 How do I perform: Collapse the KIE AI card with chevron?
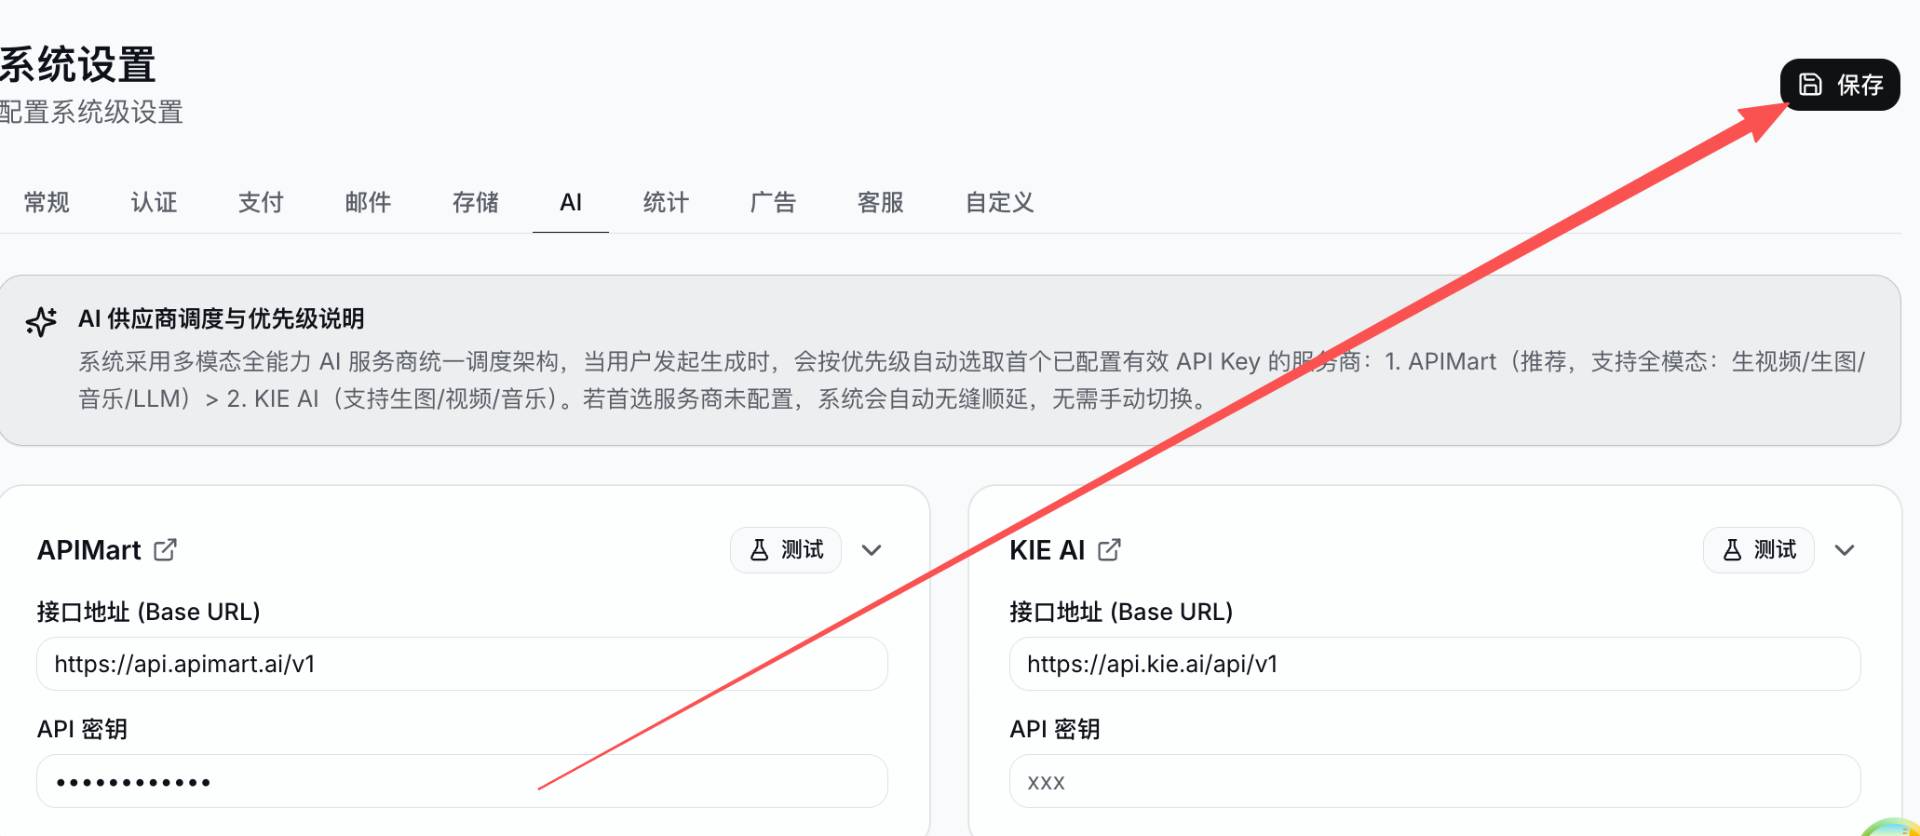pos(1845,550)
